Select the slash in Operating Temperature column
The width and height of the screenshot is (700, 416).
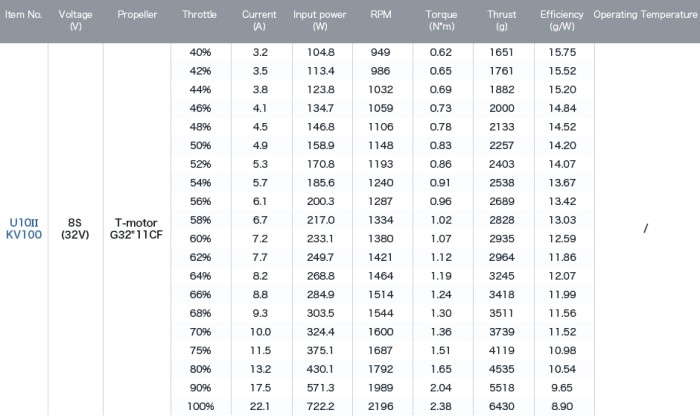pyautogui.click(x=646, y=229)
